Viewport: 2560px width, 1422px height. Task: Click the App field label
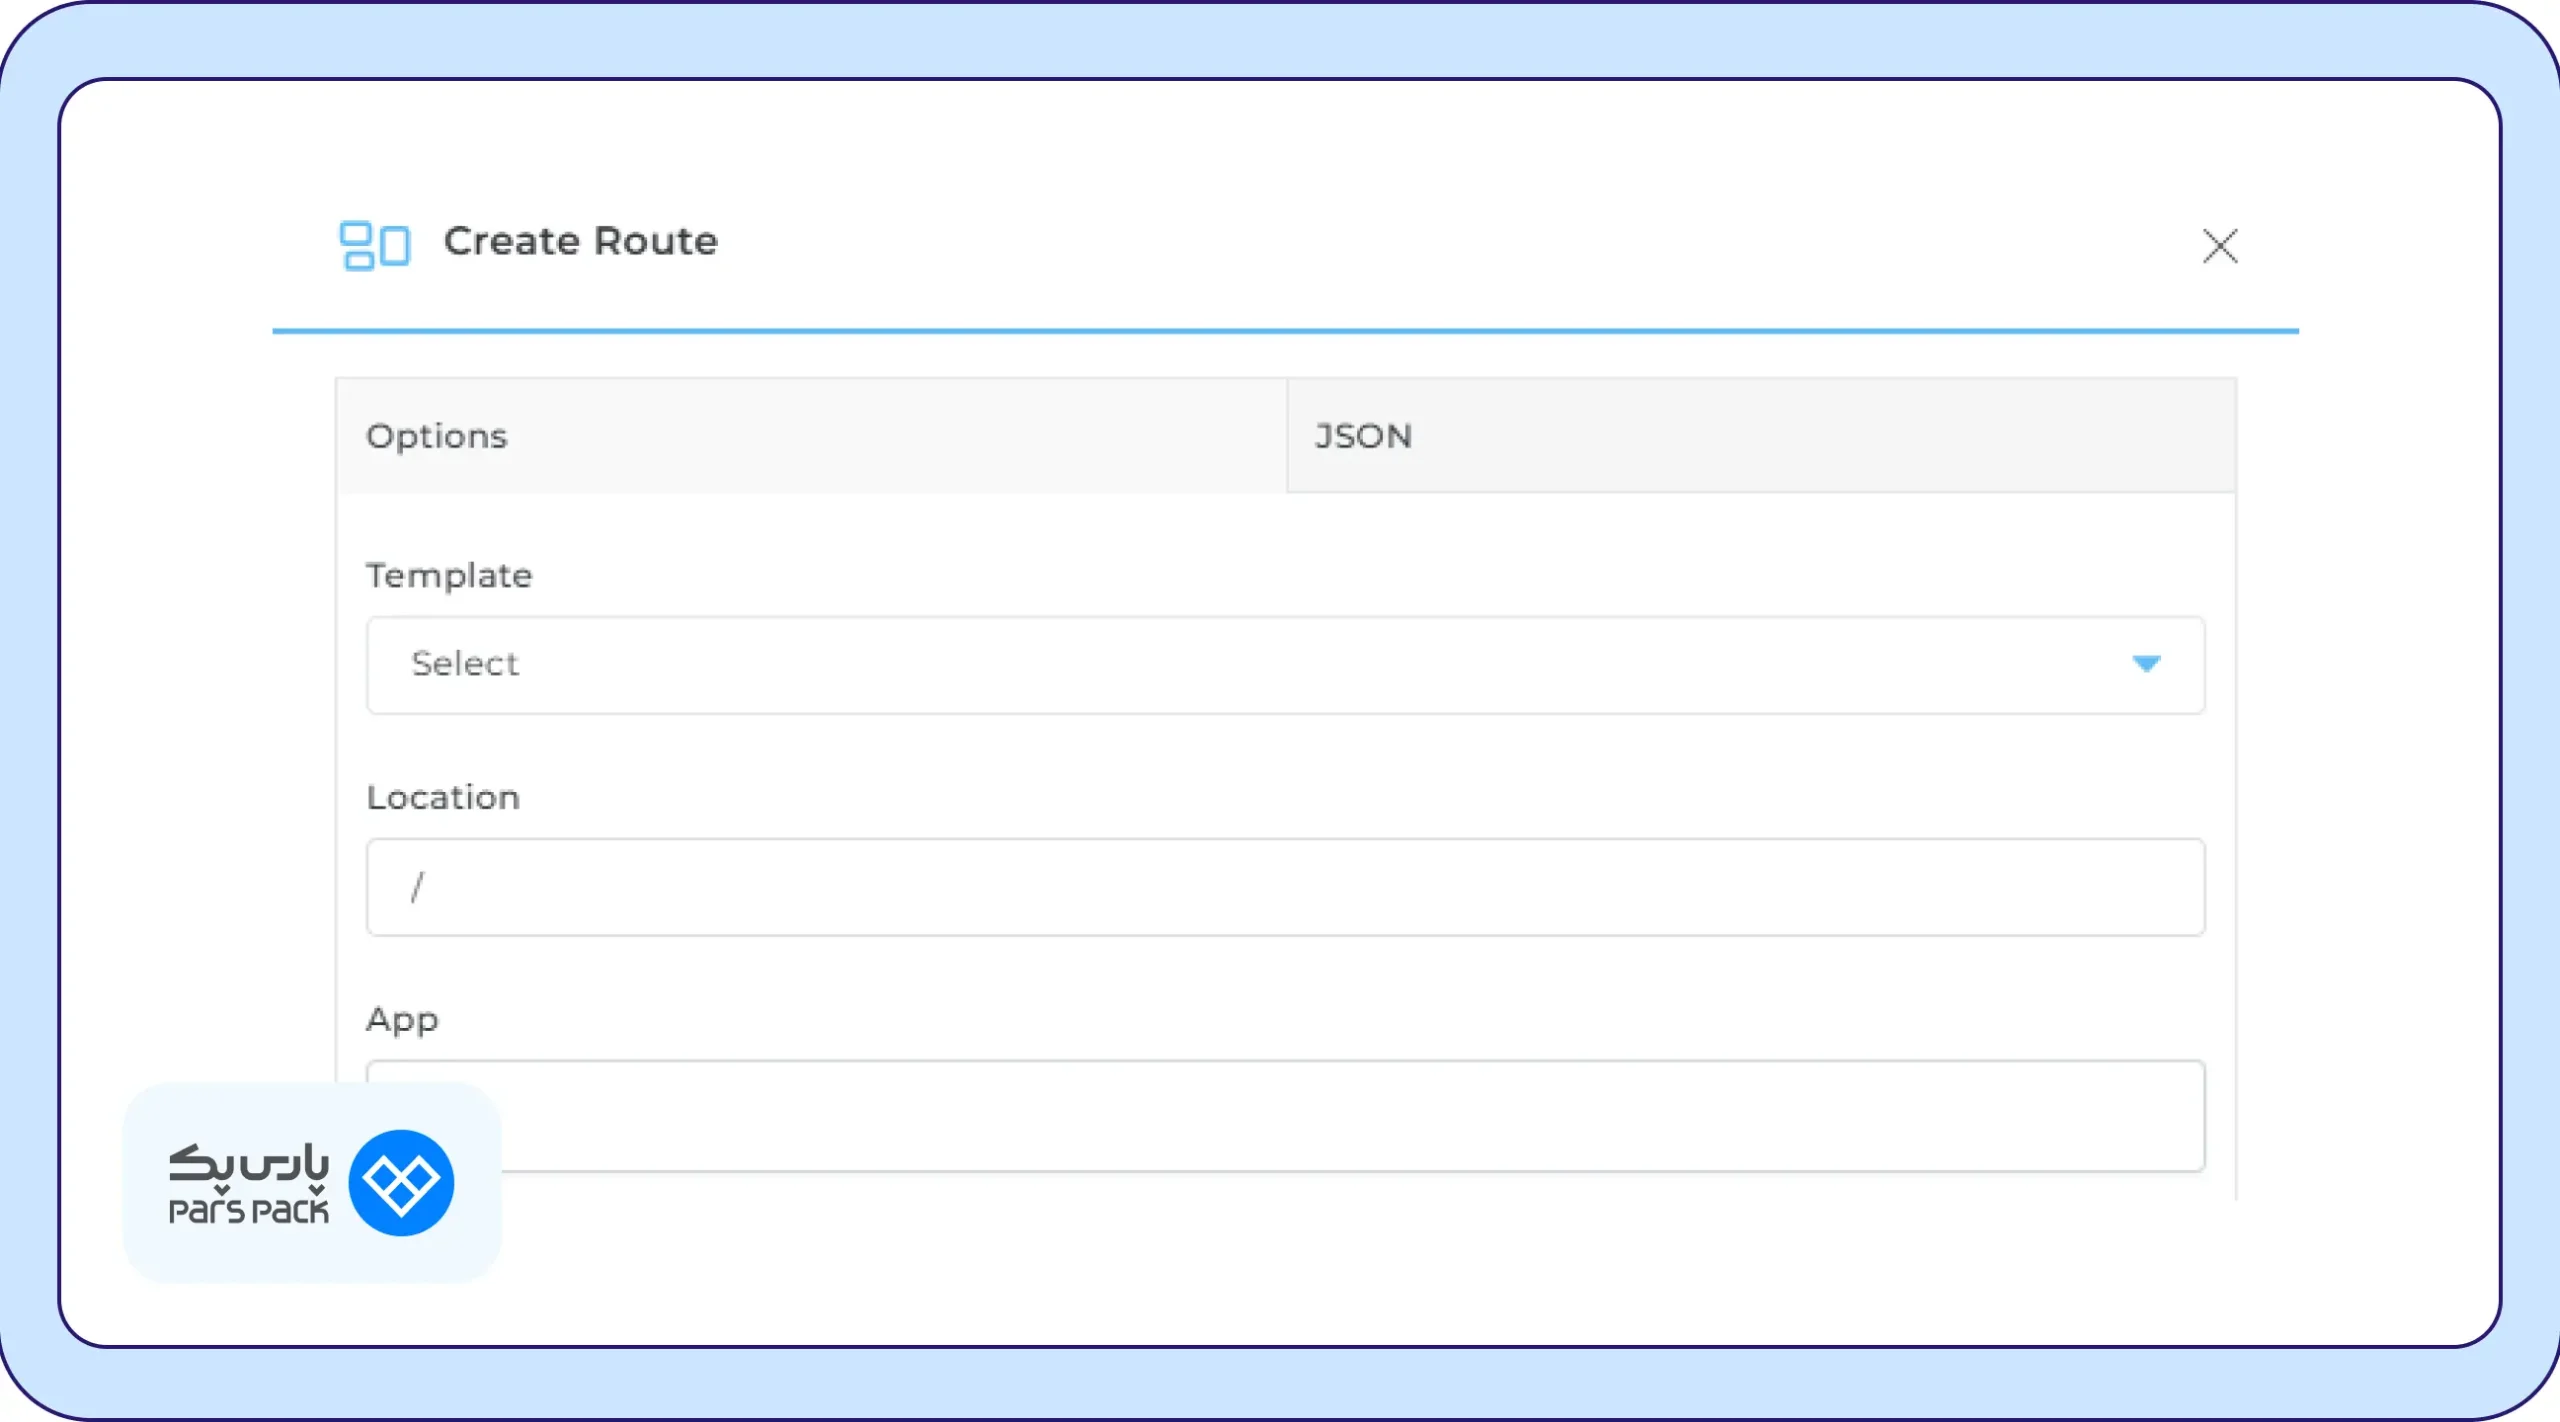402,1020
